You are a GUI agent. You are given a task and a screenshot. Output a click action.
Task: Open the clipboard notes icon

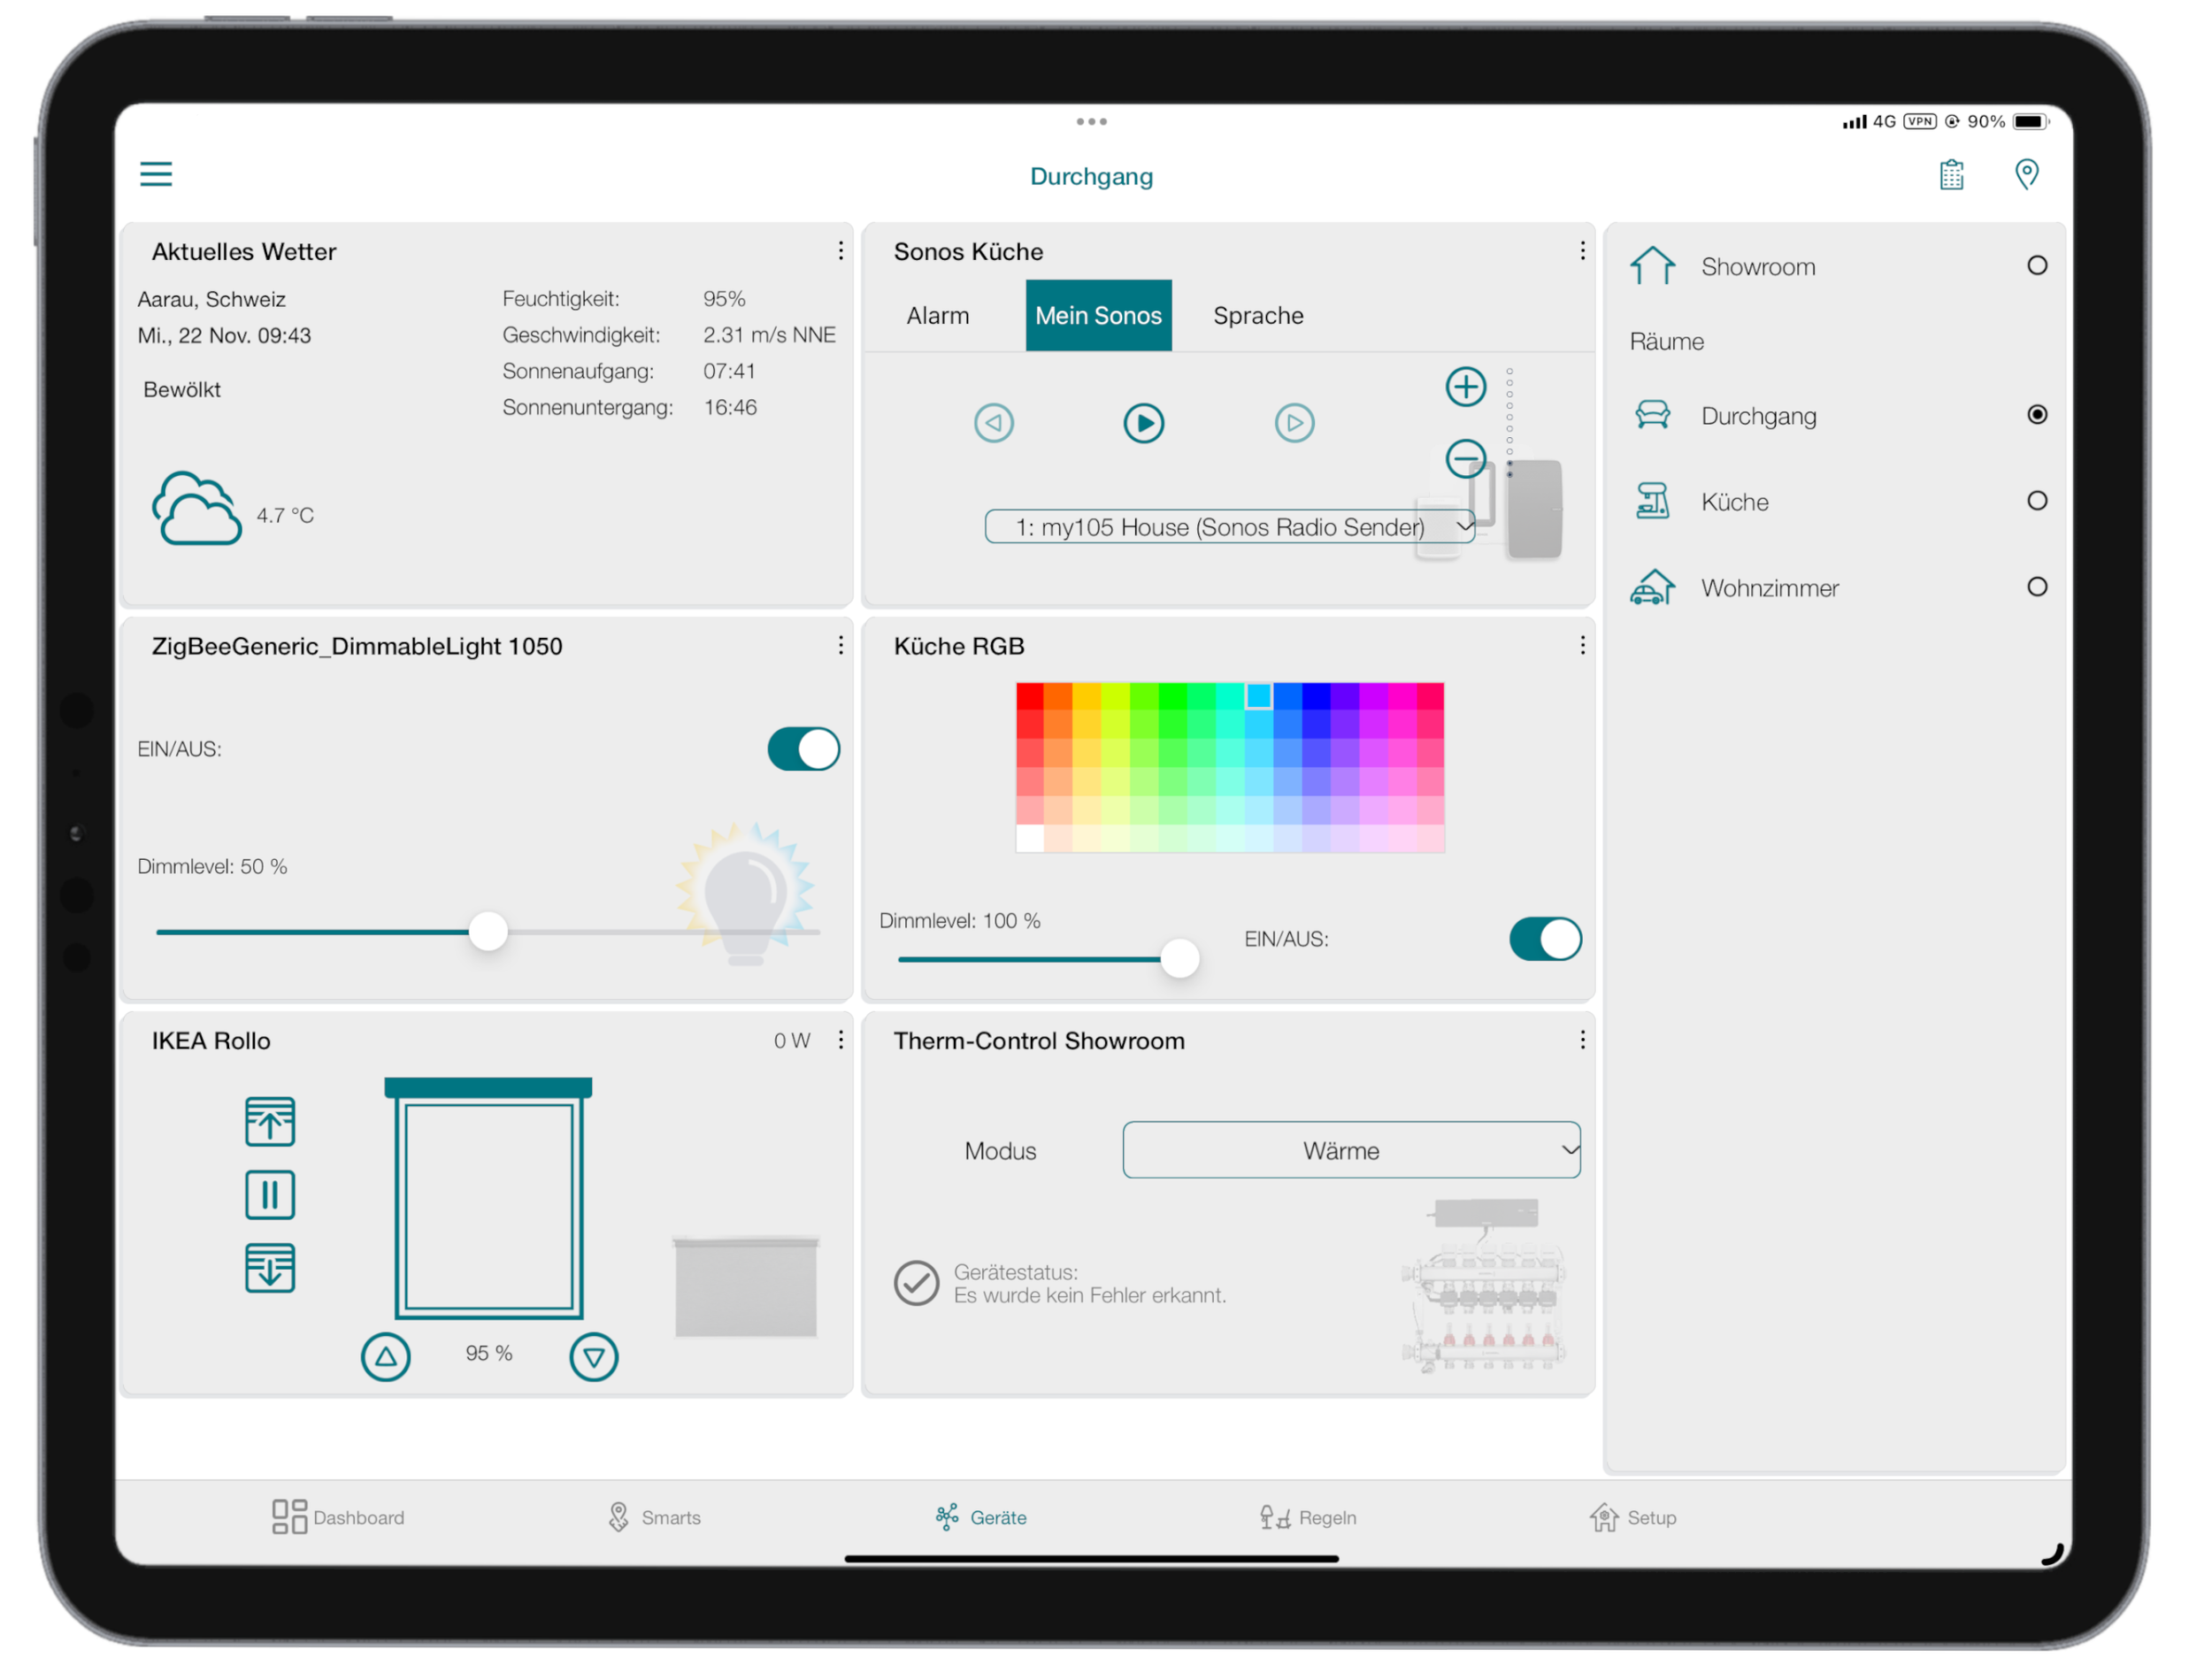coord(1950,175)
